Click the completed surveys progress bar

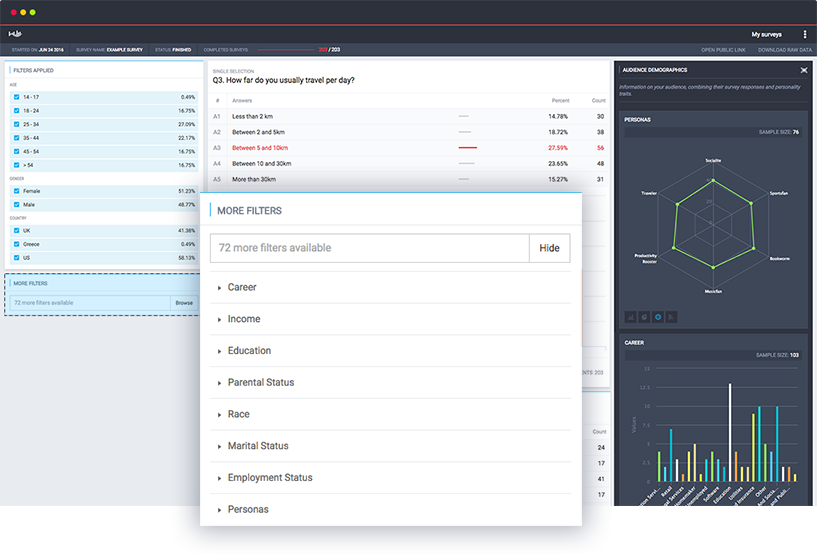click(286, 50)
